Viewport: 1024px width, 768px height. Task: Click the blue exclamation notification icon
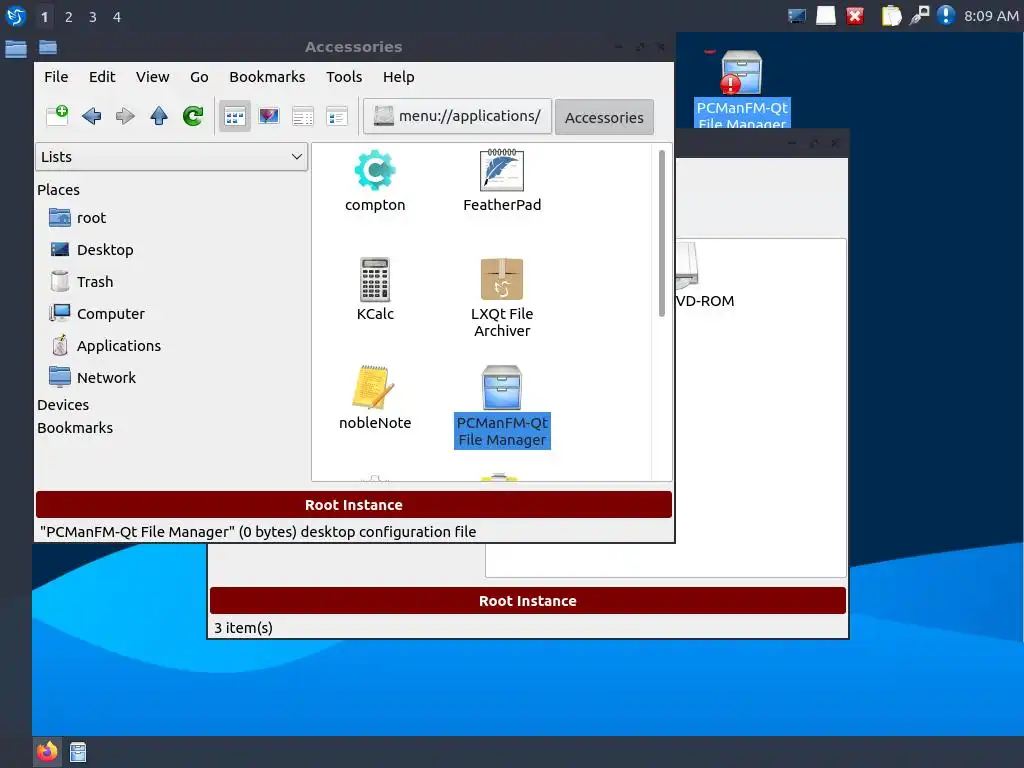click(x=946, y=15)
